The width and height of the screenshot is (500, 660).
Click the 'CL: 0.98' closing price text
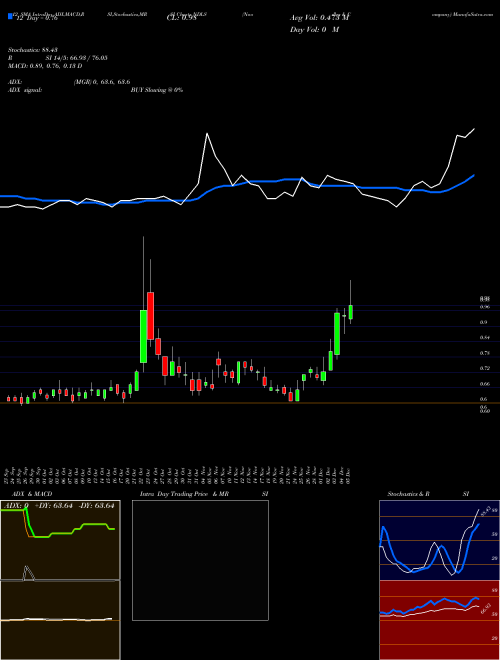pos(181,18)
